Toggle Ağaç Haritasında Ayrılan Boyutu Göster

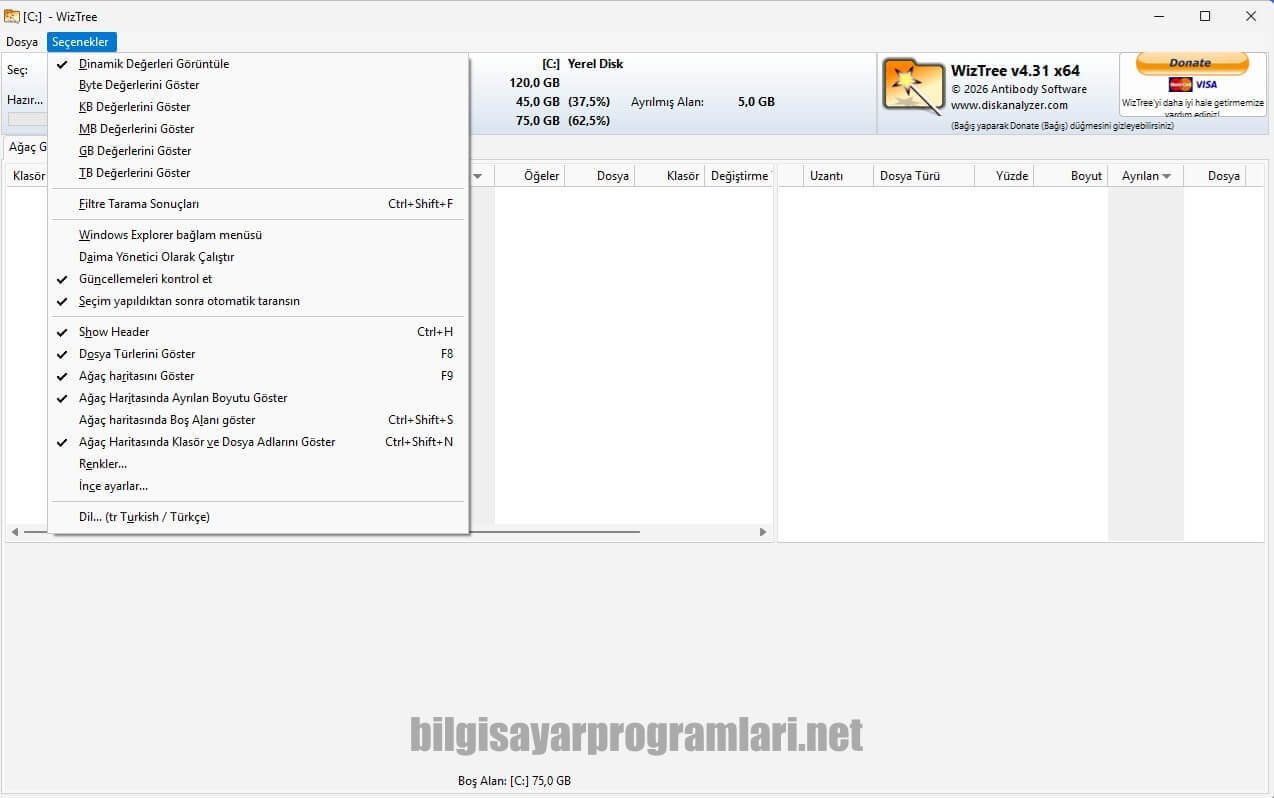[258, 398]
